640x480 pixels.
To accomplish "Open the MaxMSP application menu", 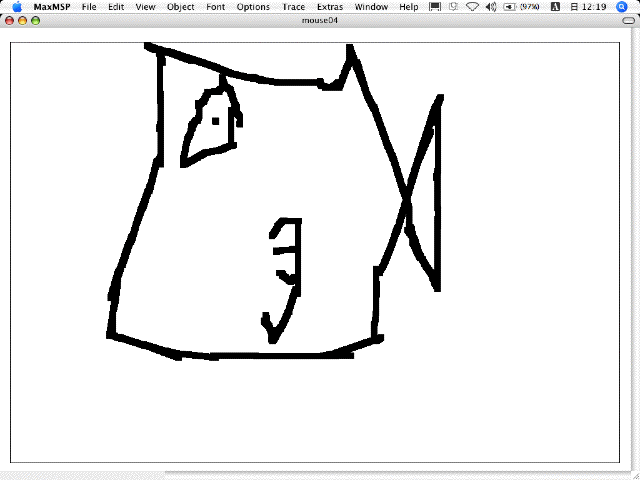I will tap(52, 7).
